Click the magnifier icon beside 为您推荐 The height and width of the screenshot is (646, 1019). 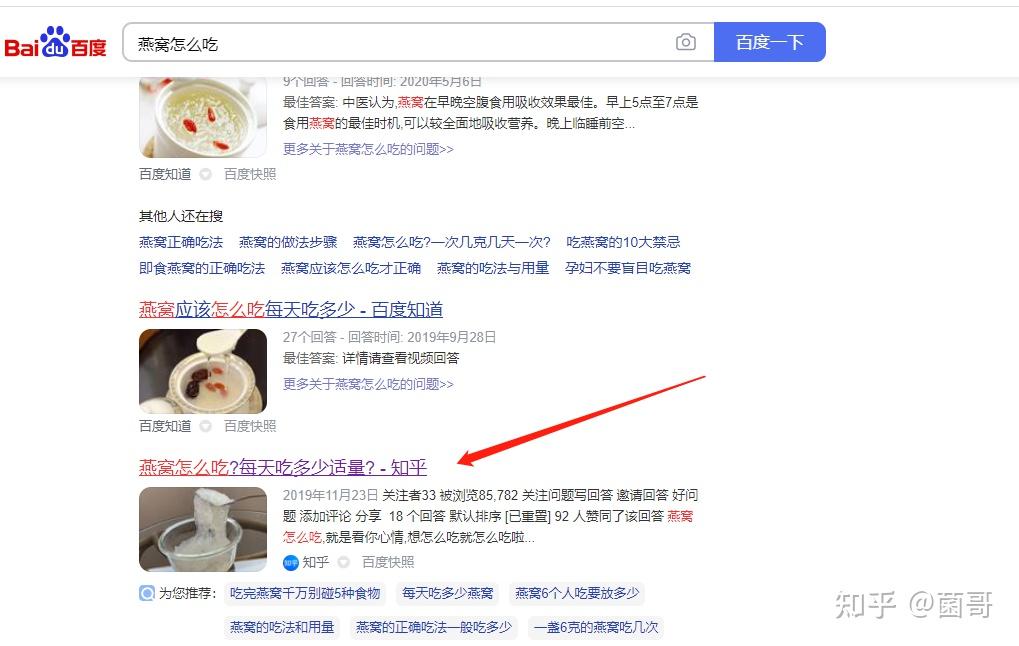point(147,593)
